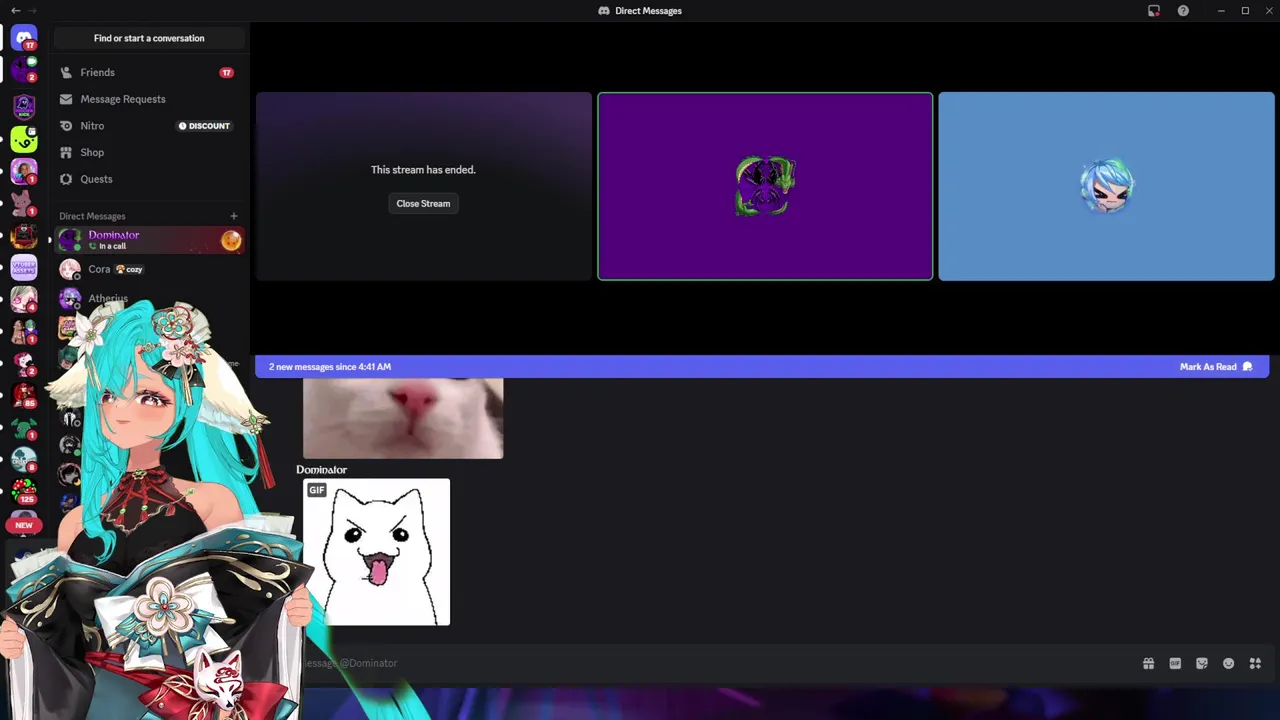The width and height of the screenshot is (1280, 720).
Task: Open the green smiley face server icon
Action: click(x=24, y=139)
